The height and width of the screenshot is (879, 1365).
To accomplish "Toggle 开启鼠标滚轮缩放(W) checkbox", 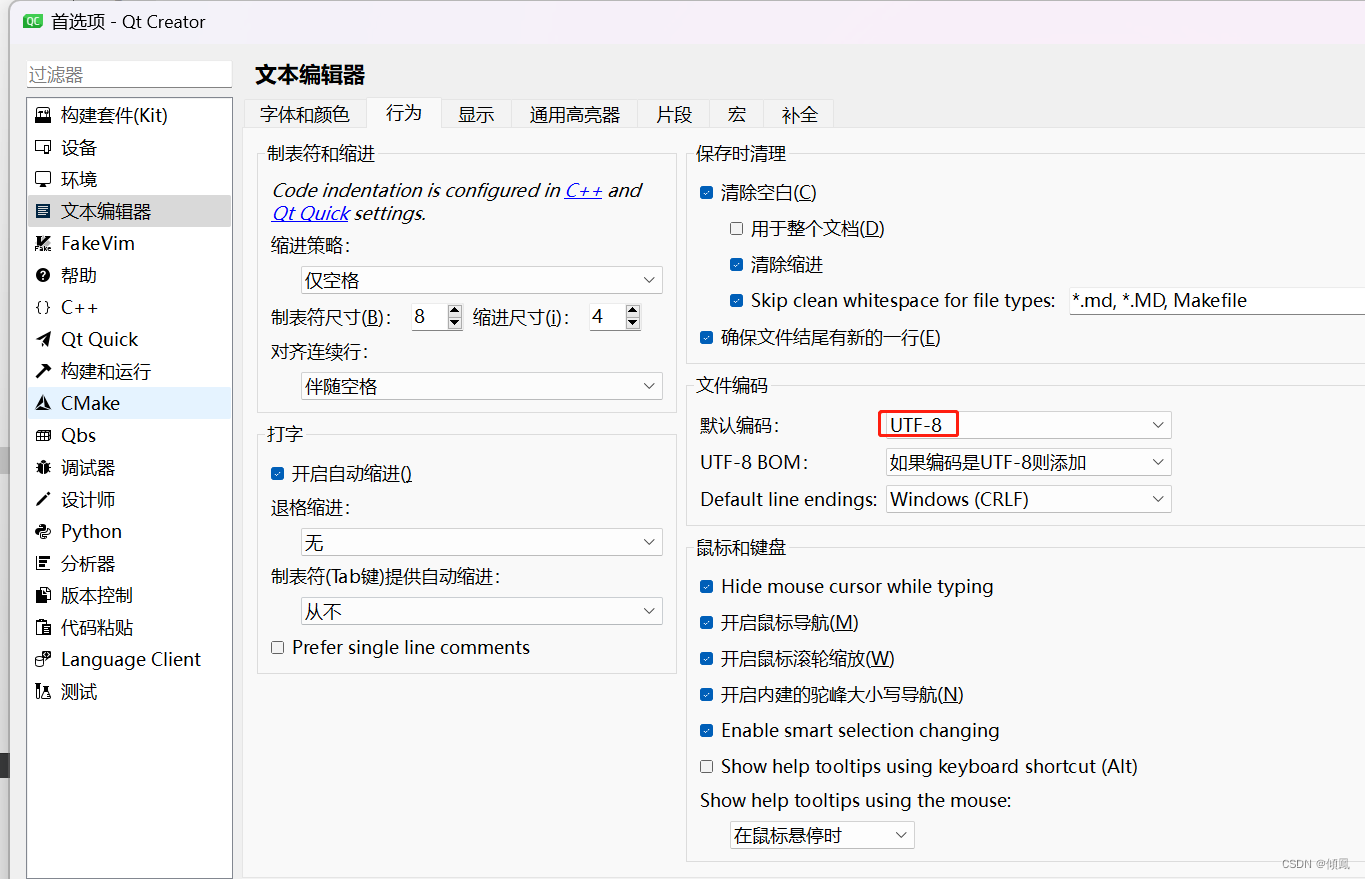I will [x=707, y=659].
